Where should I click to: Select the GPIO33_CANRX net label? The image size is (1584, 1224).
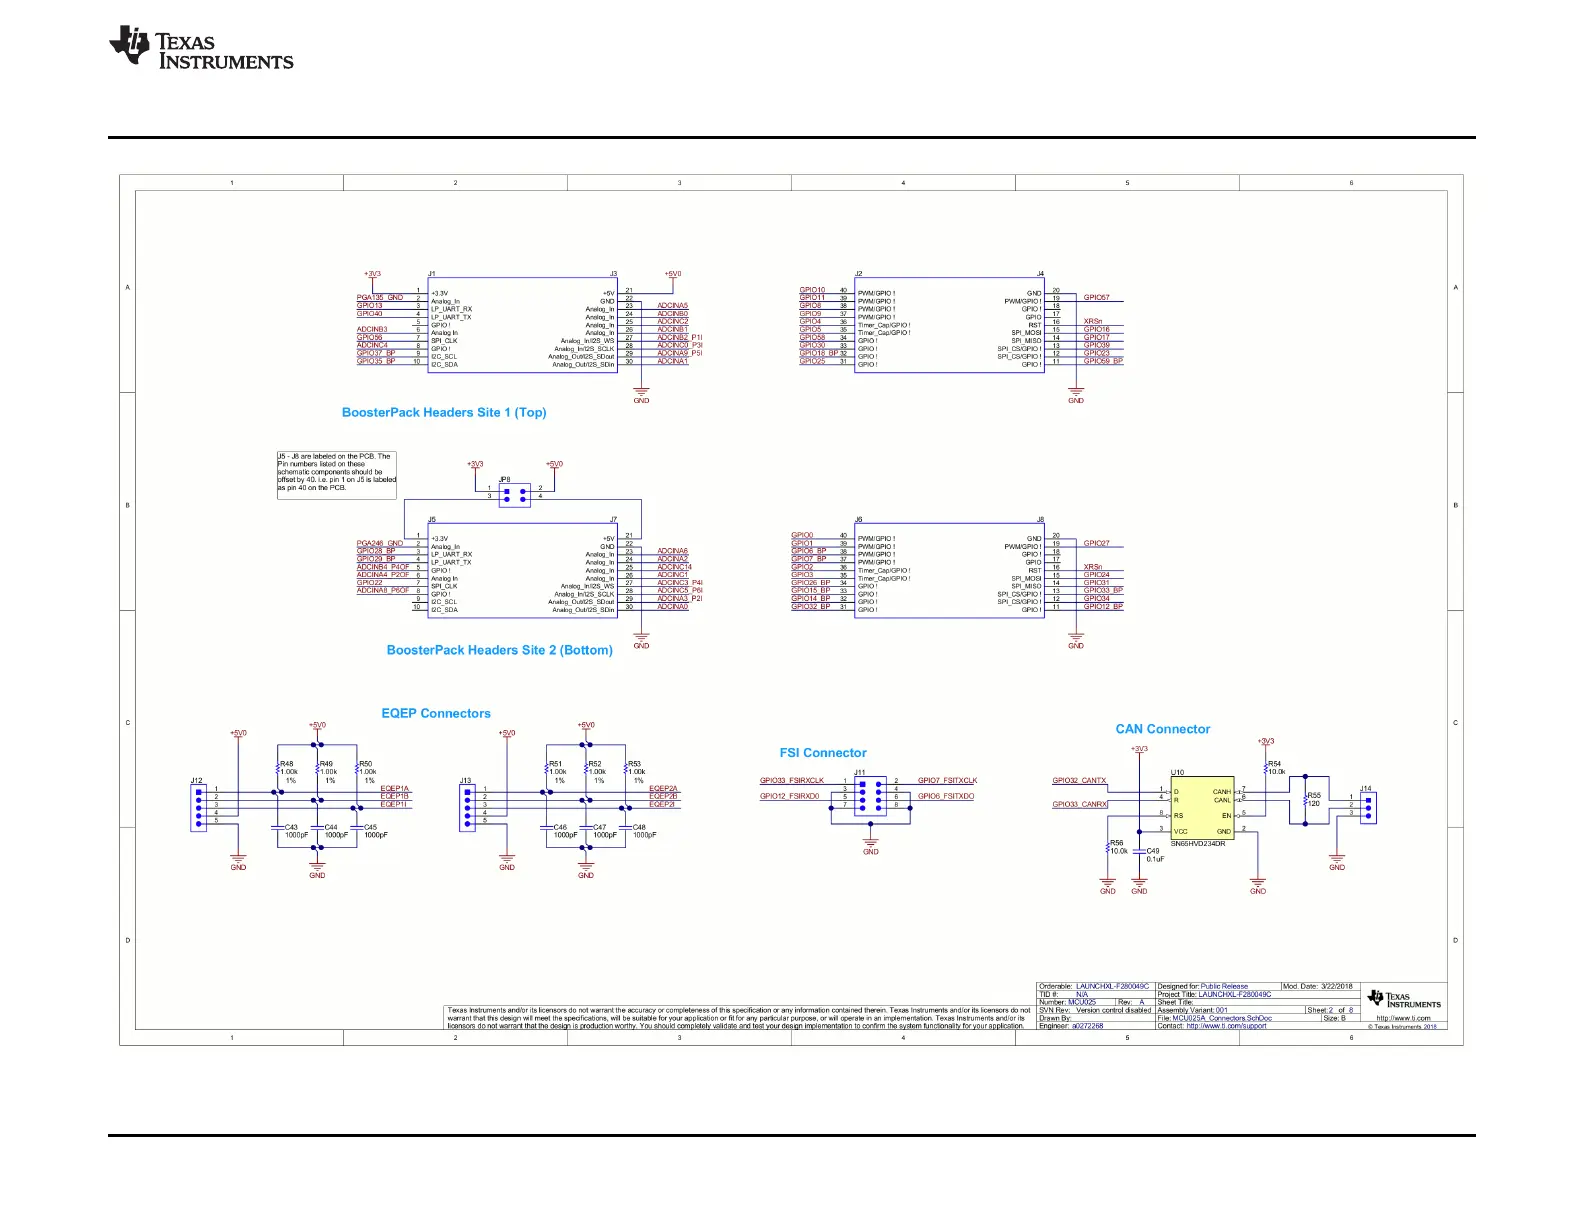coord(1080,805)
